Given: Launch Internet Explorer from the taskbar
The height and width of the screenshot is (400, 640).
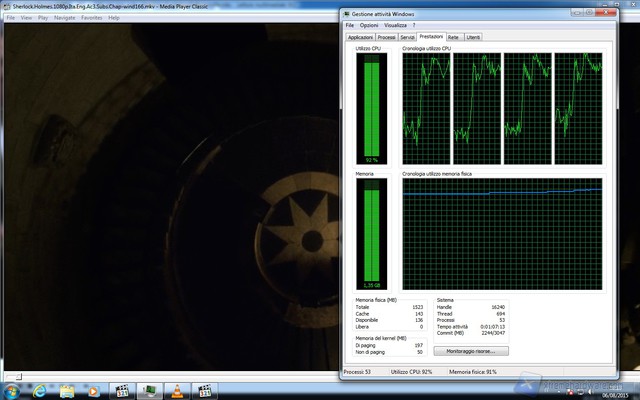Looking at the screenshot, I should [x=39, y=390].
